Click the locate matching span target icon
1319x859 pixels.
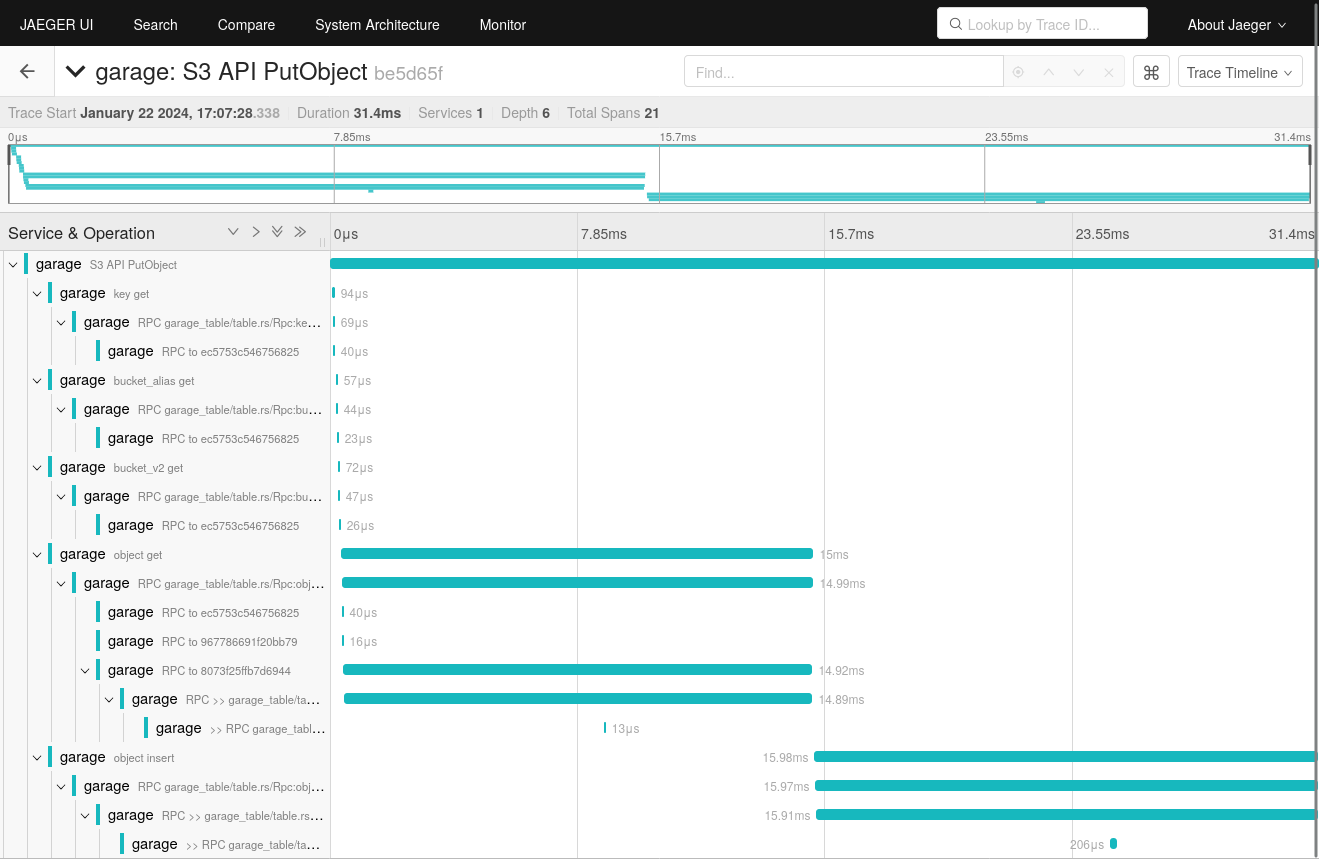coord(1018,72)
